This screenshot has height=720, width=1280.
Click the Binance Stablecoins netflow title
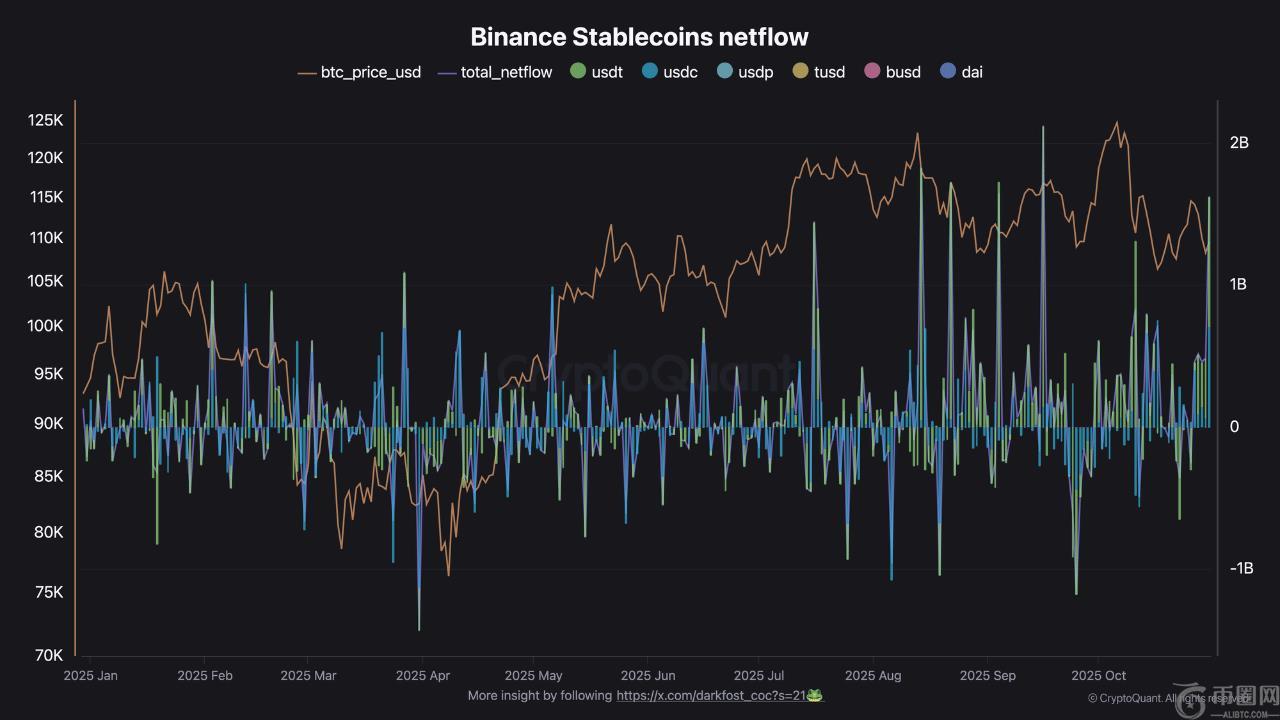point(639,37)
